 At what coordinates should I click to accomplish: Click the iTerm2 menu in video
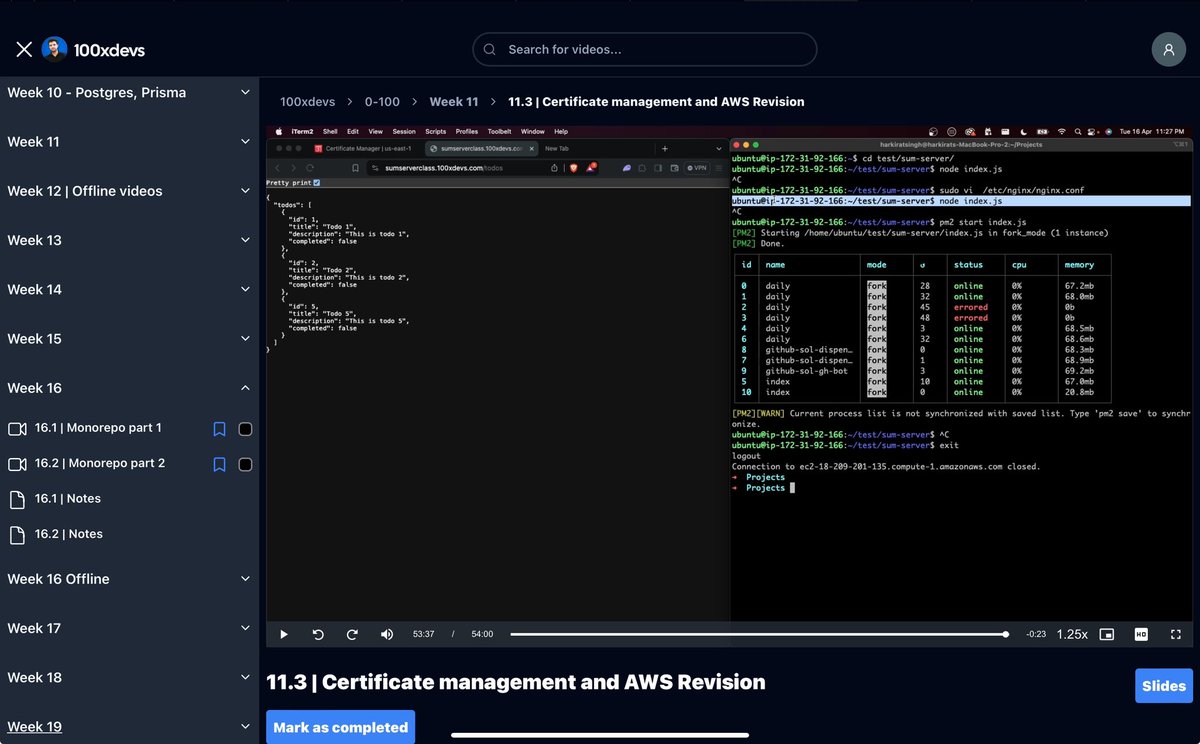302,131
